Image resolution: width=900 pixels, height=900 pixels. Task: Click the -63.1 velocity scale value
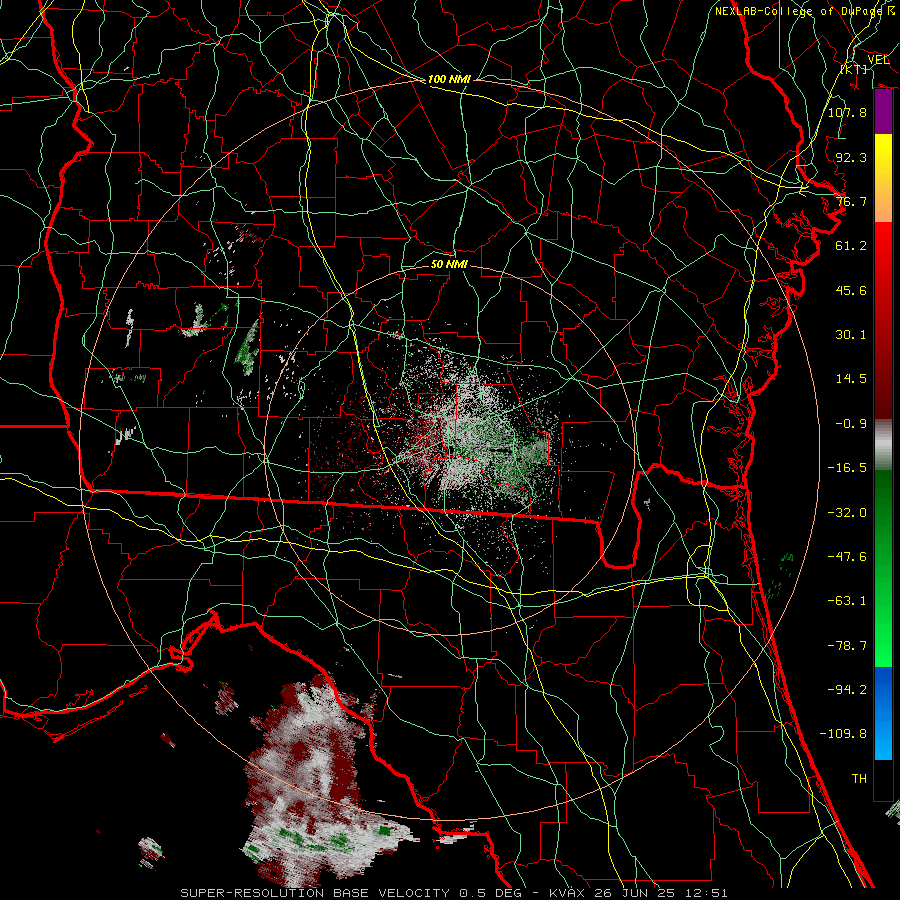(x=847, y=601)
